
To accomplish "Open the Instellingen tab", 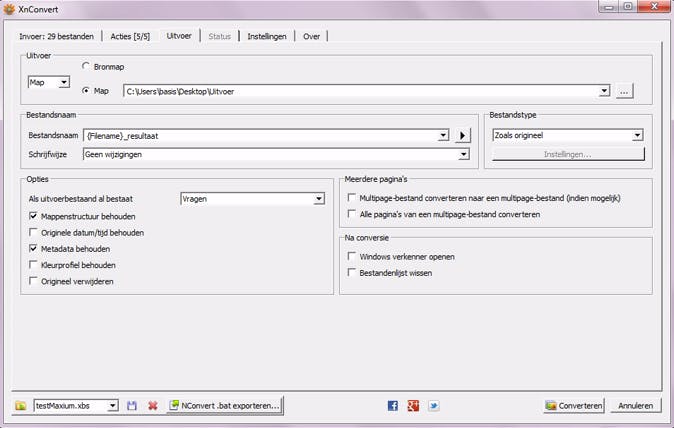I will coord(267,37).
